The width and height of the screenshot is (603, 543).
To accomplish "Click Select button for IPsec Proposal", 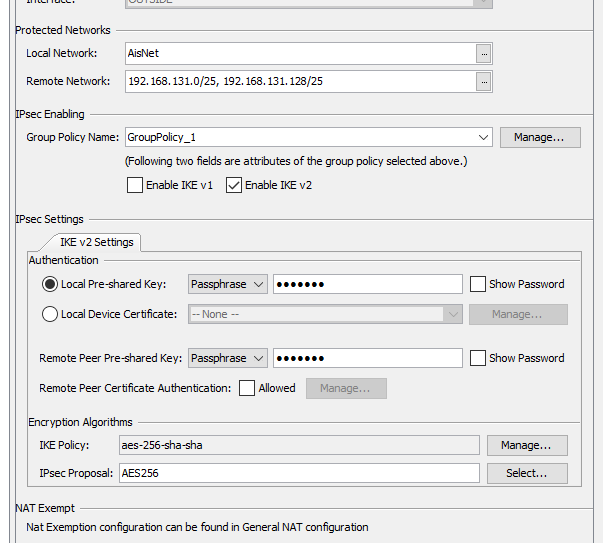I will pos(526,473).
